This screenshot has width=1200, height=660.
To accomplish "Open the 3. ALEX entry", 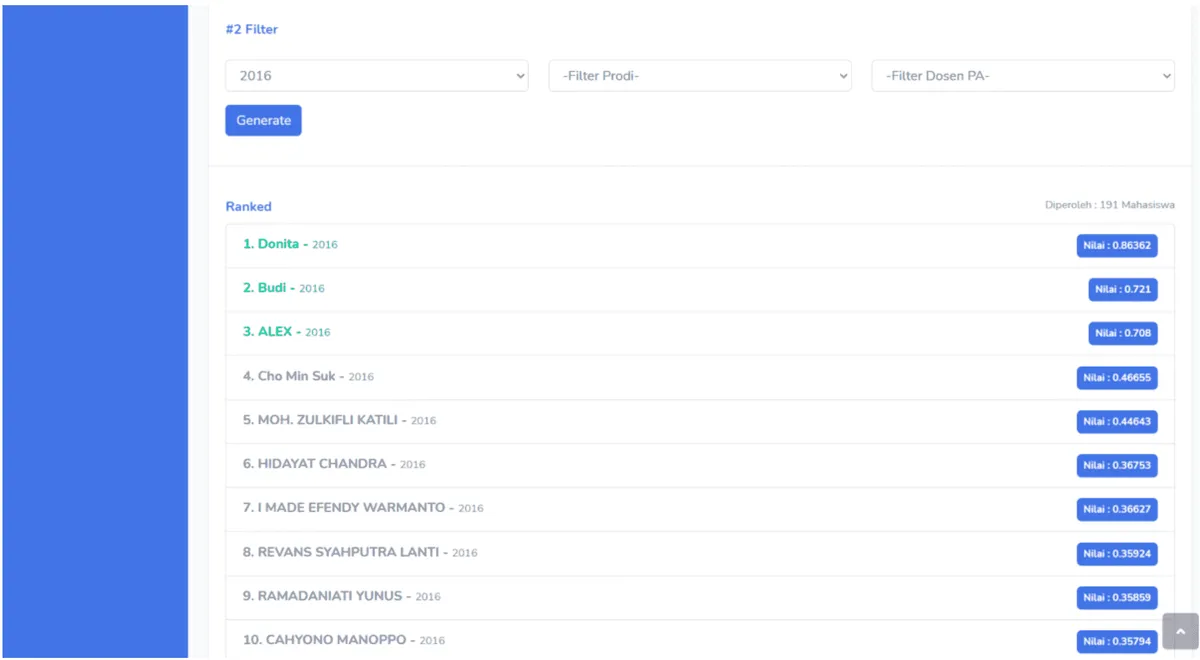I will 700,333.
